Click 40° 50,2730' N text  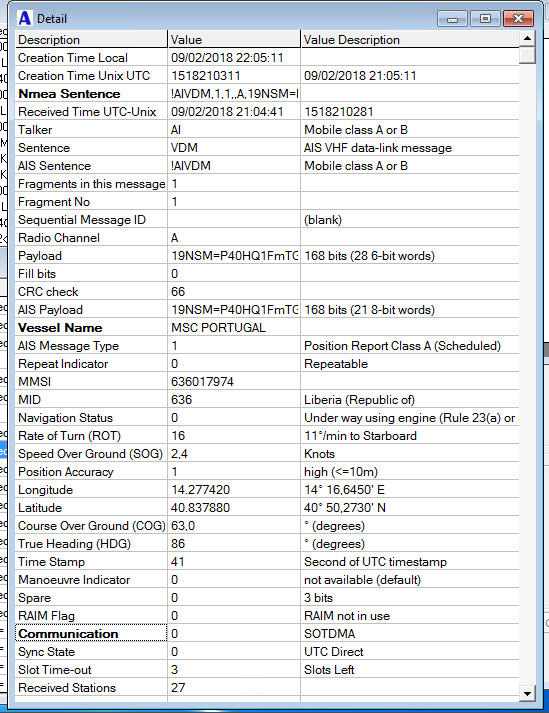pos(345,507)
